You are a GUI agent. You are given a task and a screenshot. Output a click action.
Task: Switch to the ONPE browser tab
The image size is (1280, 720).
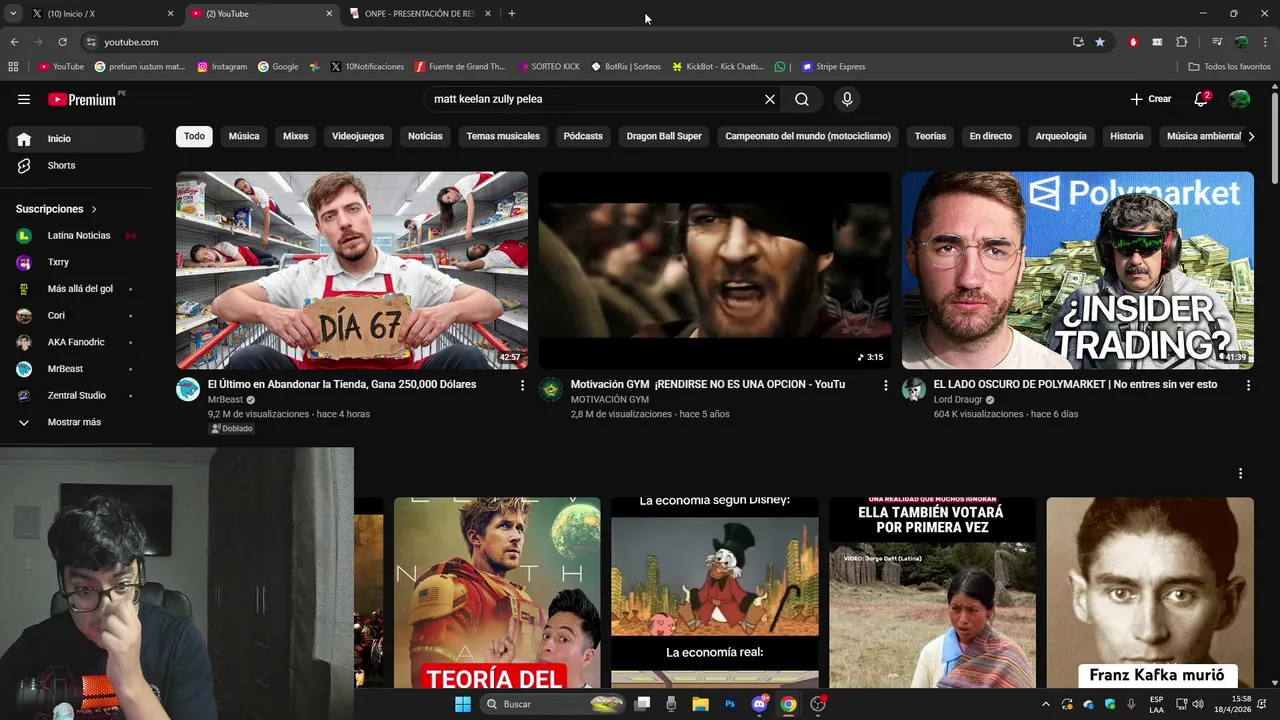tap(420, 14)
